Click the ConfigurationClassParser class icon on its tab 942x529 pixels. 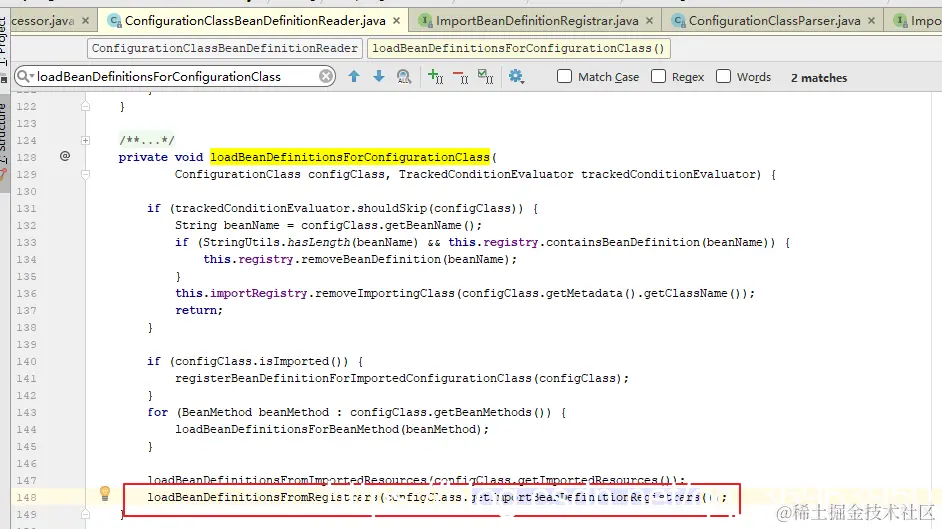point(678,21)
